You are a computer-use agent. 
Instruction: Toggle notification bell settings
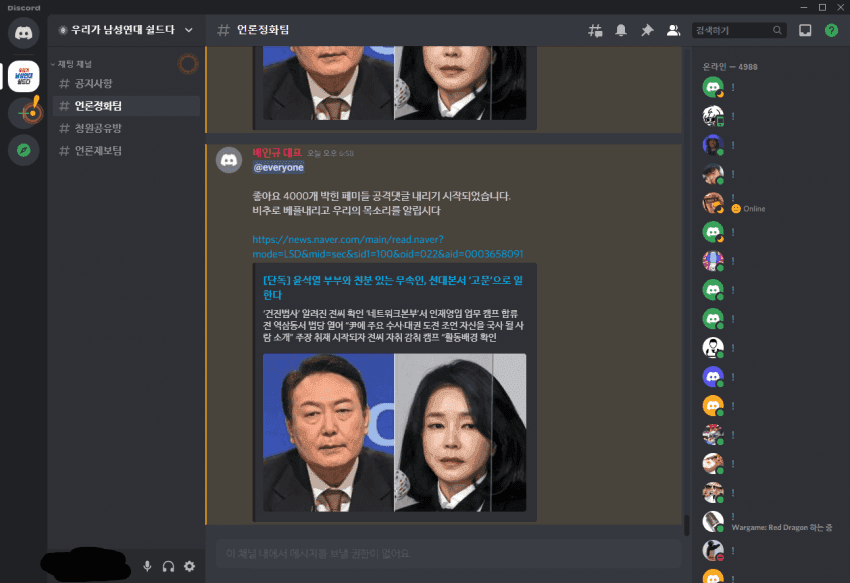(621, 30)
